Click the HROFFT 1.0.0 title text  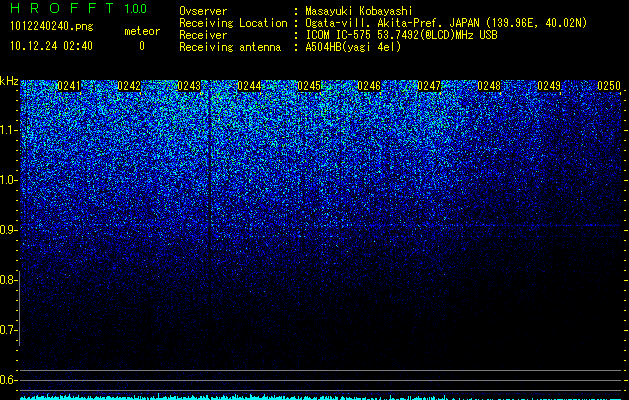78,8
